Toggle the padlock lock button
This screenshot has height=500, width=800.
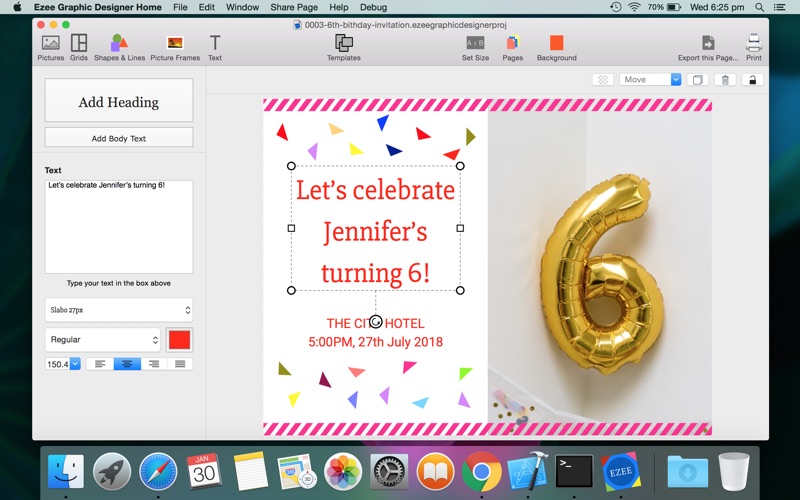tap(752, 80)
